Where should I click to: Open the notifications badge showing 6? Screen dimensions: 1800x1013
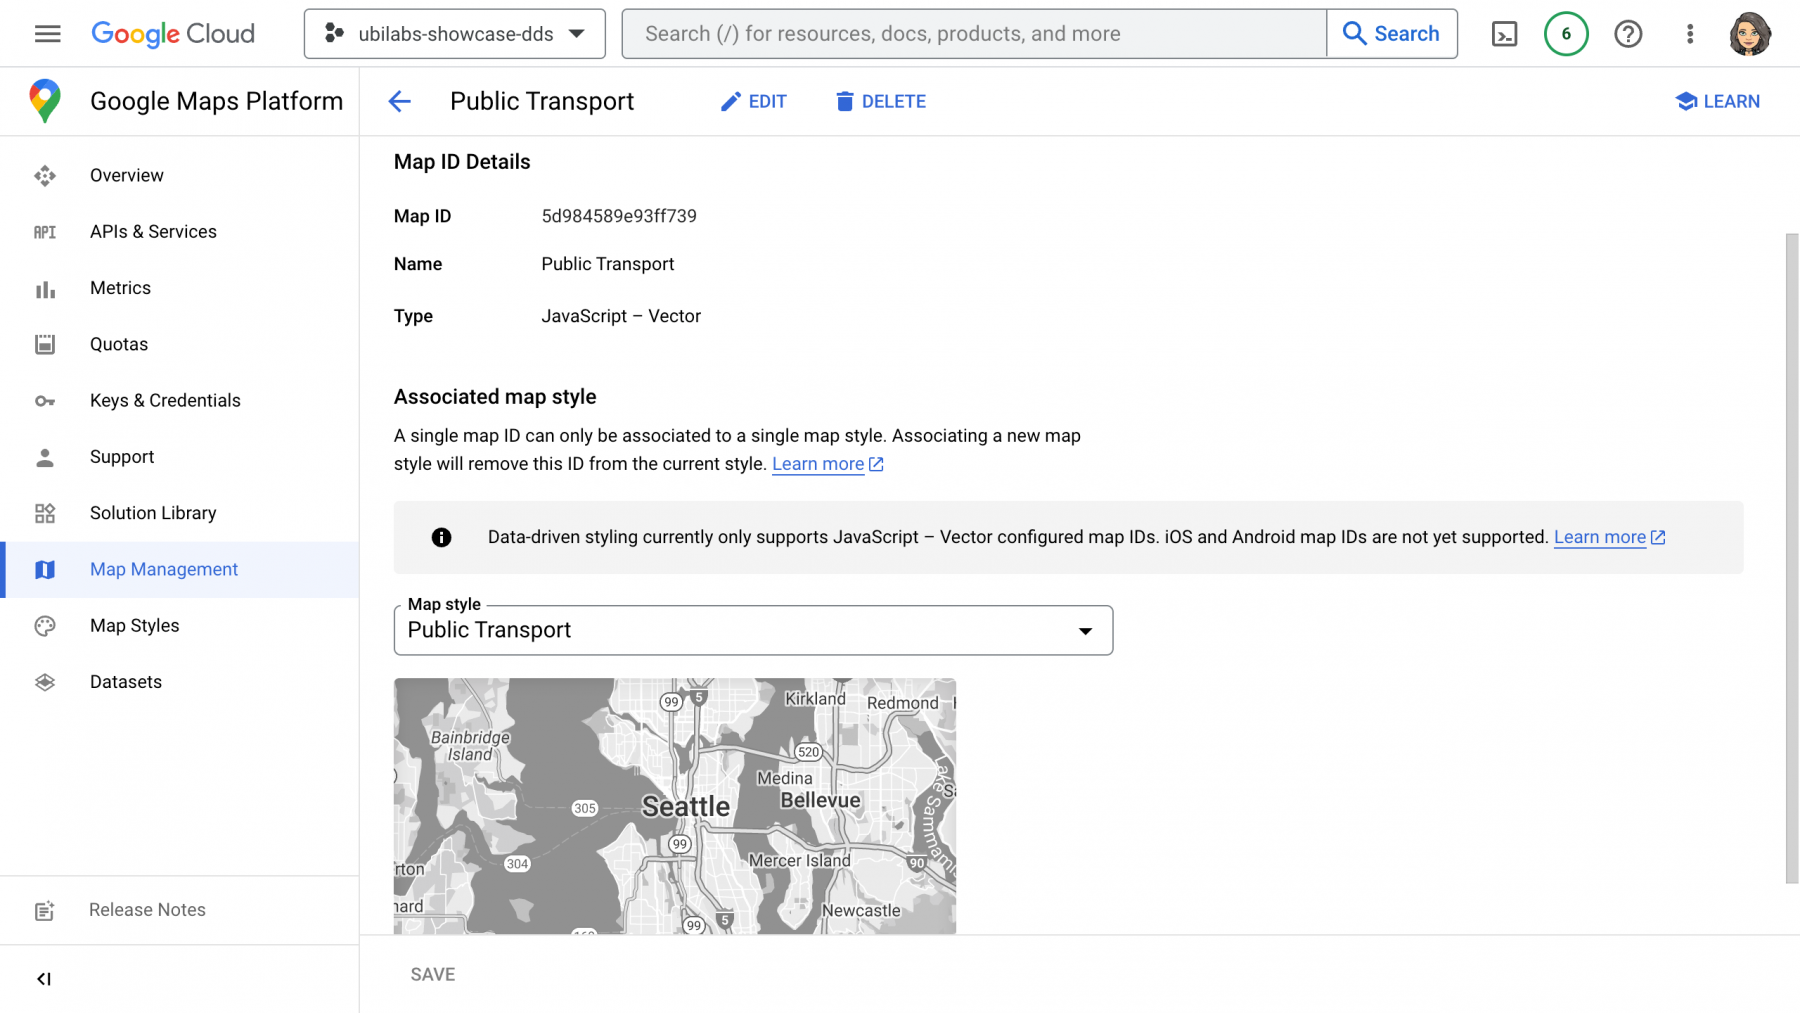coord(1566,33)
